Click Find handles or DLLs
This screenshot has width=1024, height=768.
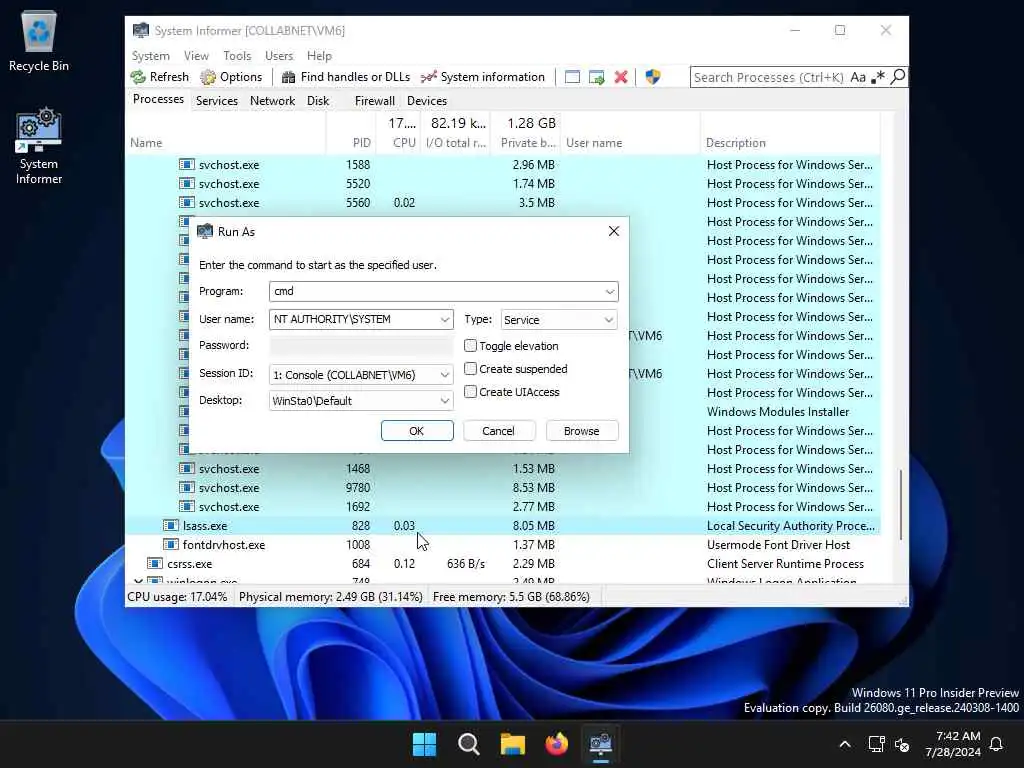pyautogui.click(x=345, y=77)
